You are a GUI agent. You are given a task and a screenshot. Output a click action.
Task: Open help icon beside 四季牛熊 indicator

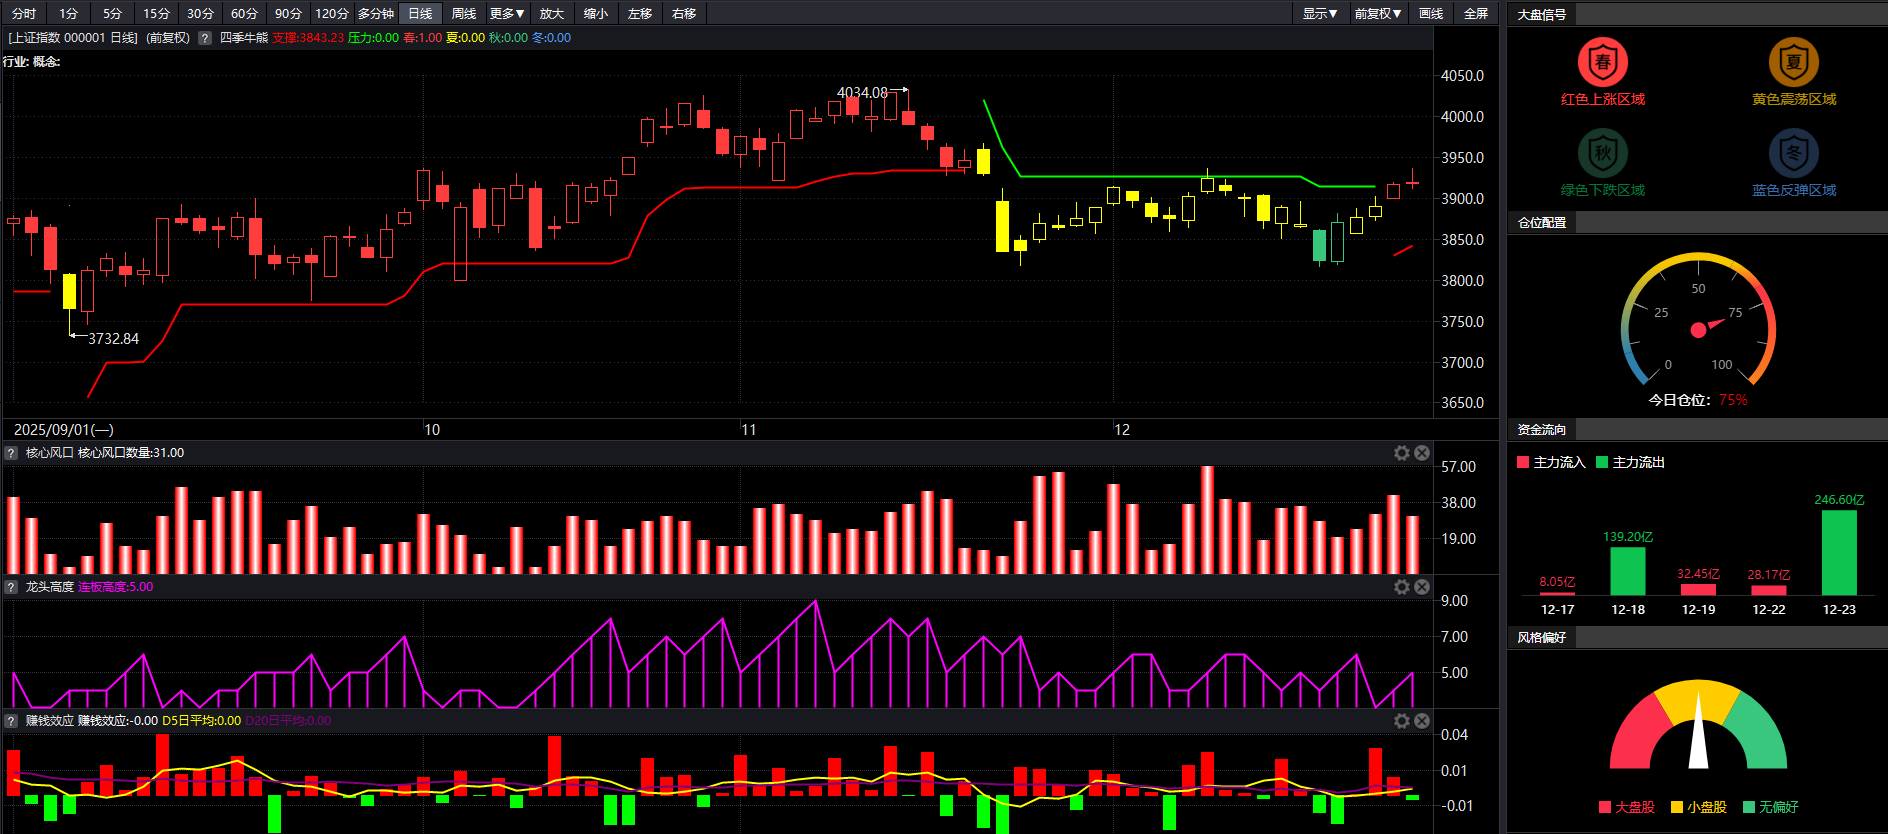[x=205, y=38]
